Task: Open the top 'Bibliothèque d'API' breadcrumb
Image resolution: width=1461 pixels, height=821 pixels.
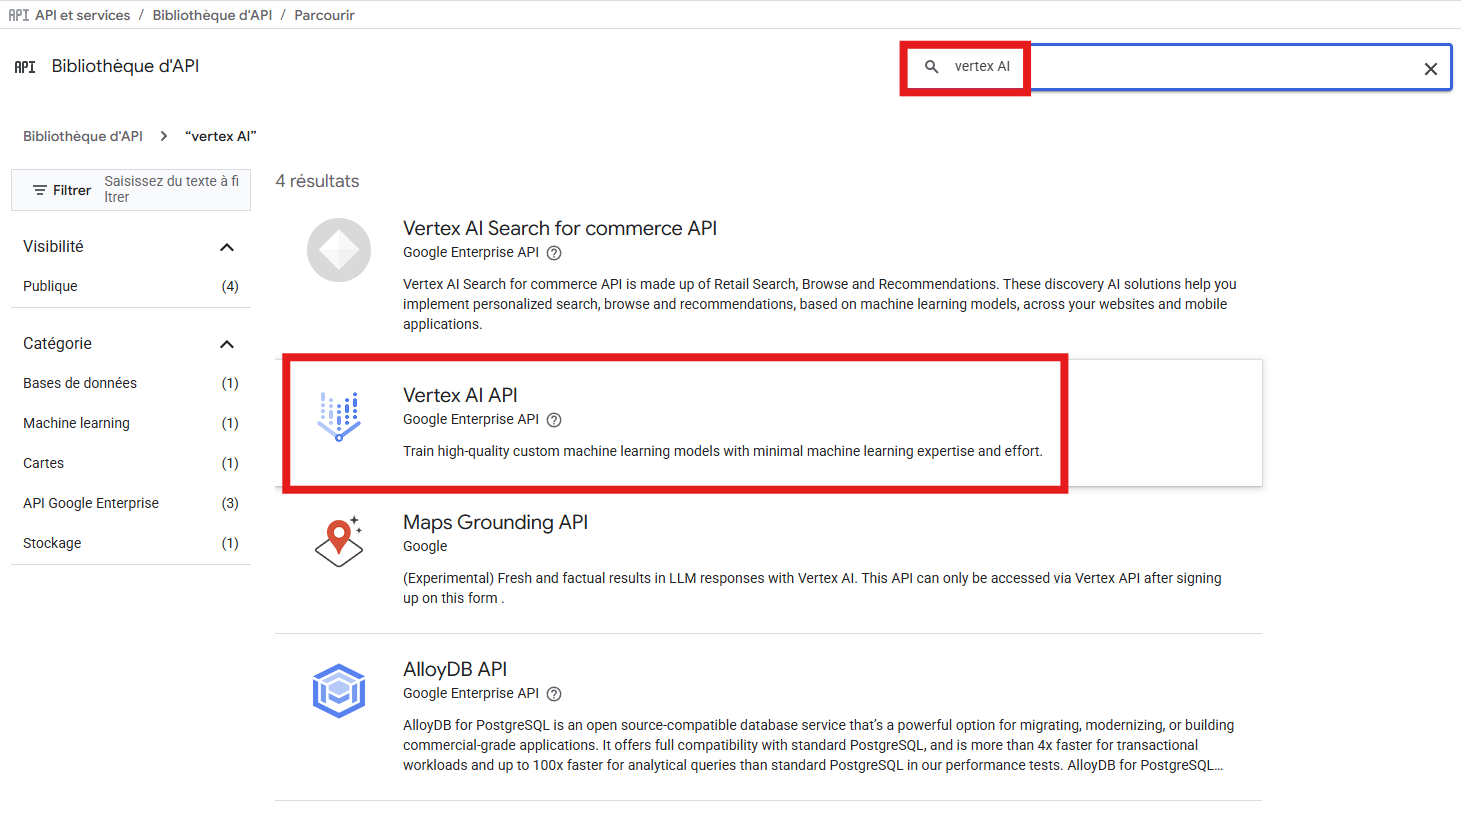Action: pos(212,15)
